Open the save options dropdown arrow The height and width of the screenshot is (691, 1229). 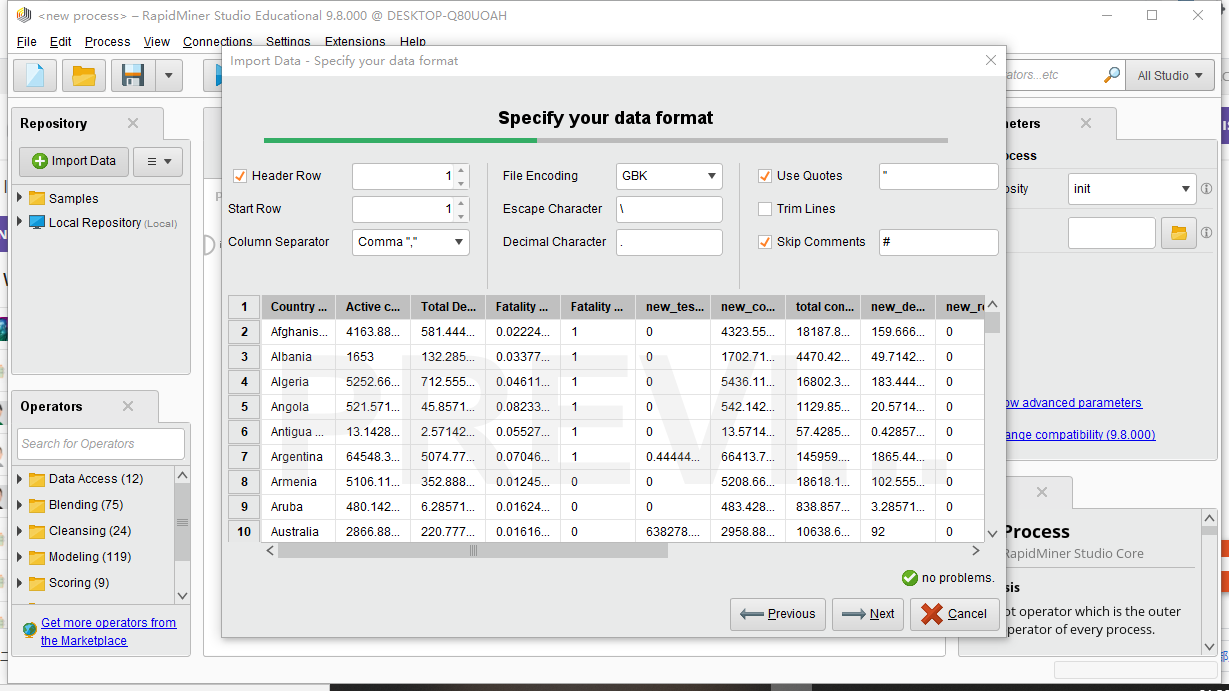coord(168,76)
